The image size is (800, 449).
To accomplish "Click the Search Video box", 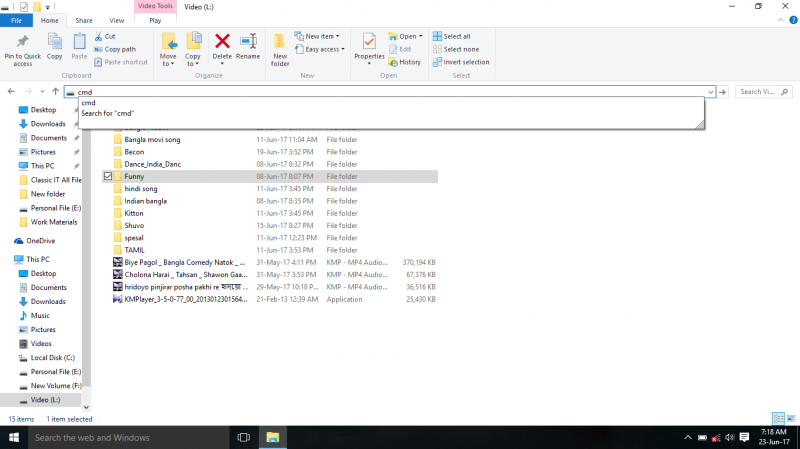I will [764, 92].
